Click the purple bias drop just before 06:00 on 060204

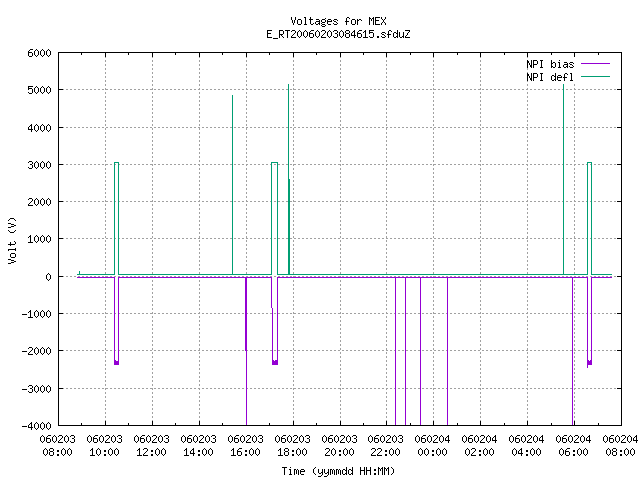pyautogui.click(x=573, y=351)
